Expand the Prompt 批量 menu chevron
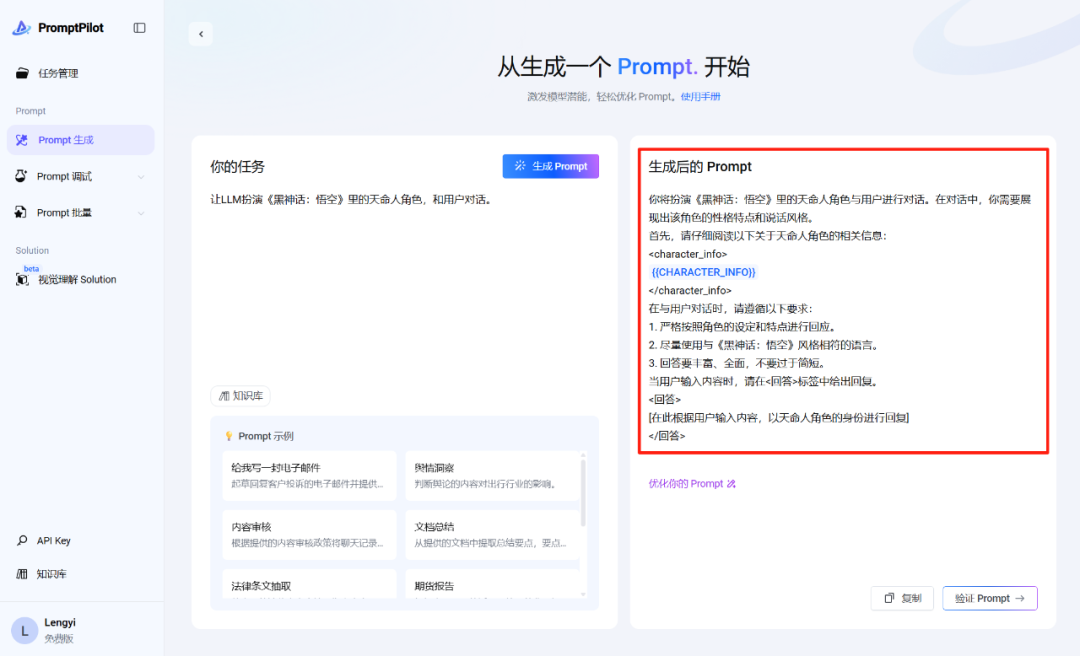This screenshot has height=656, width=1080. click(141, 213)
